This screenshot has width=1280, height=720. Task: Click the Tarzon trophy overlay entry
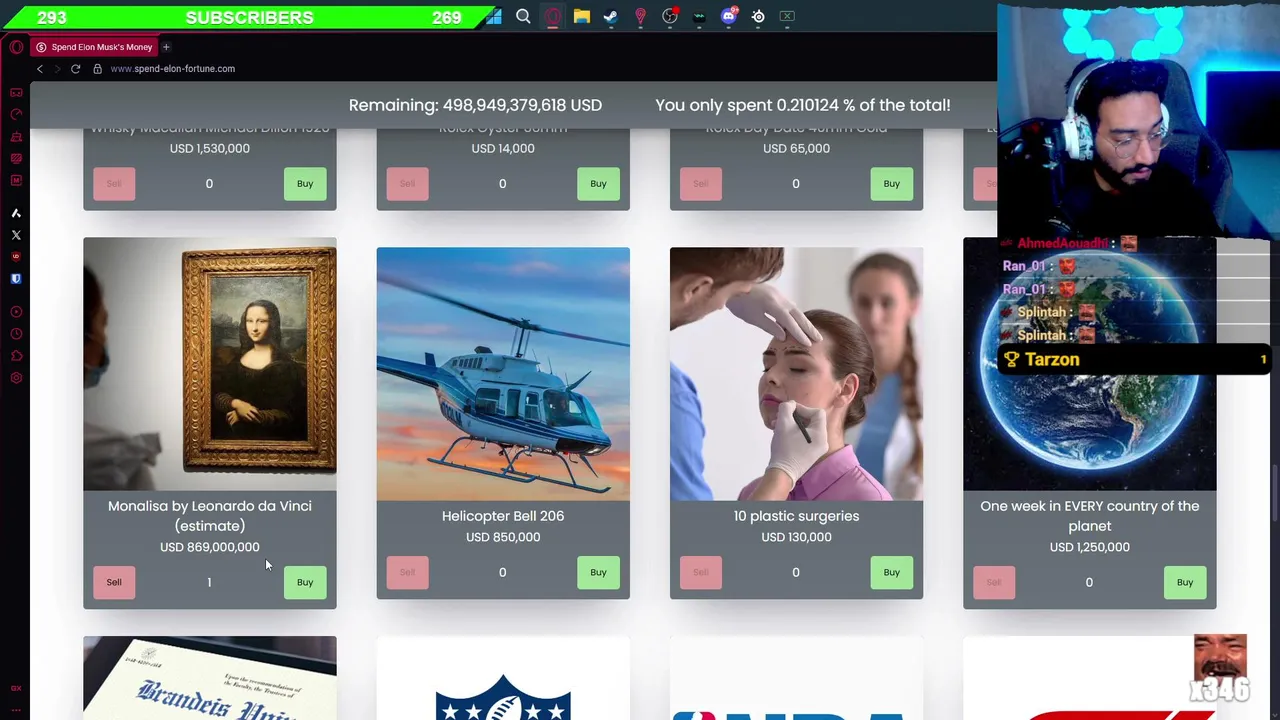tap(1135, 360)
